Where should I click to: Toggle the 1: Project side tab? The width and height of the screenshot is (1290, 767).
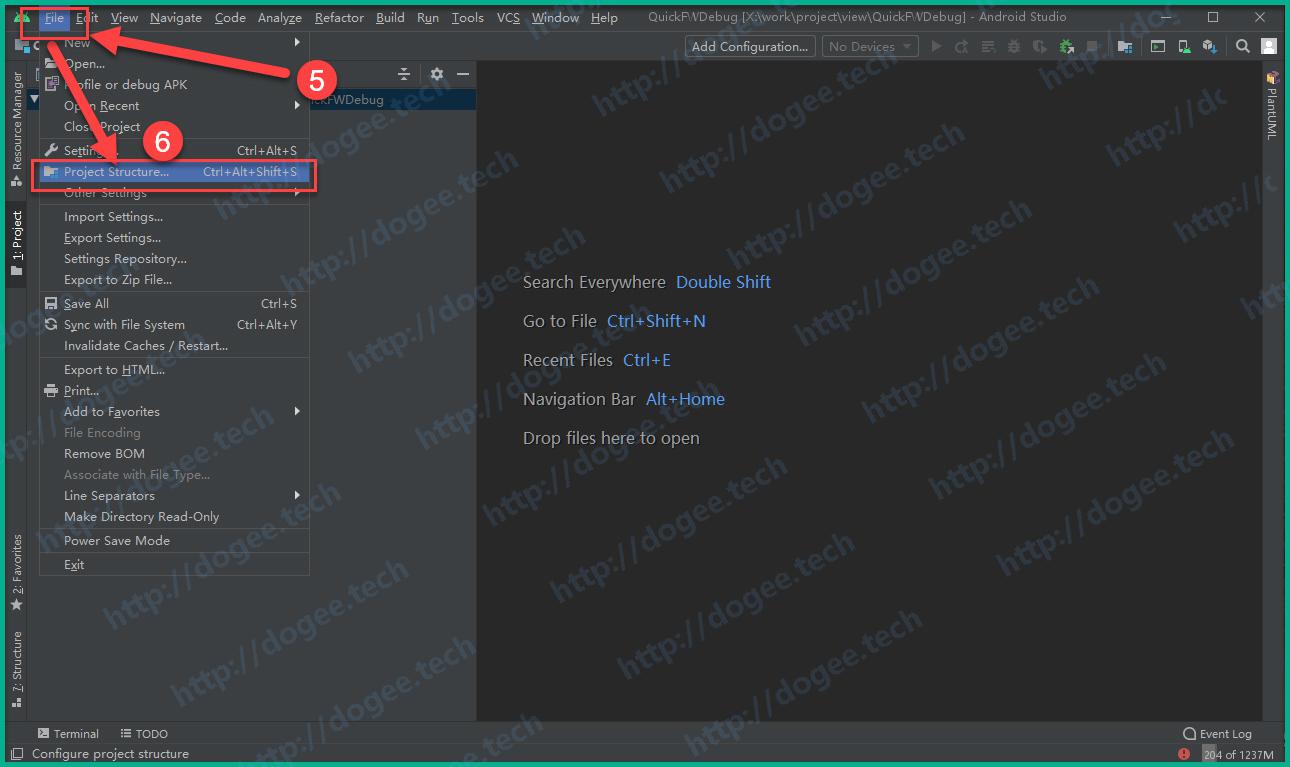(x=16, y=244)
